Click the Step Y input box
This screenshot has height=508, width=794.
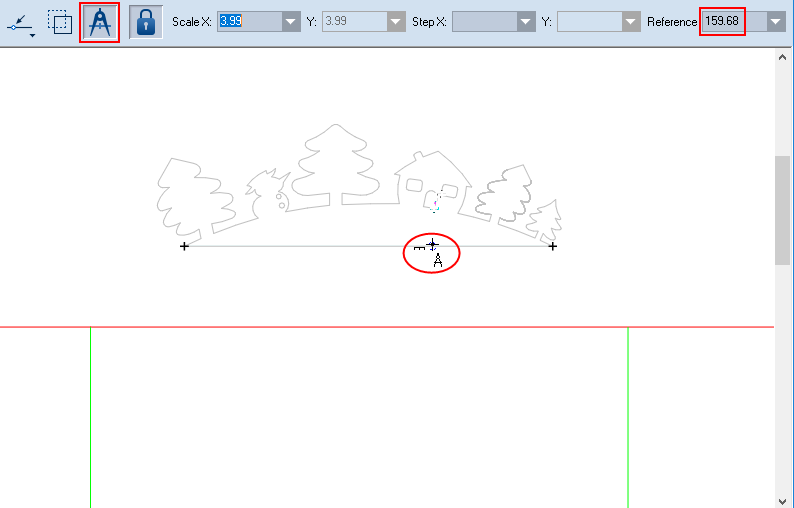pyautogui.click(x=586, y=21)
